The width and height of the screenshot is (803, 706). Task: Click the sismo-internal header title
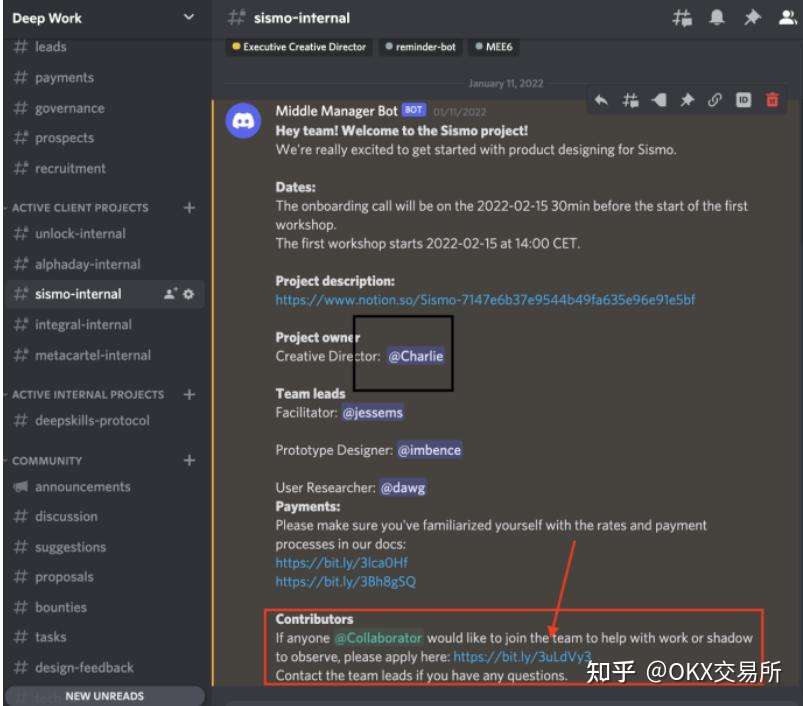[x=302, y=18]
